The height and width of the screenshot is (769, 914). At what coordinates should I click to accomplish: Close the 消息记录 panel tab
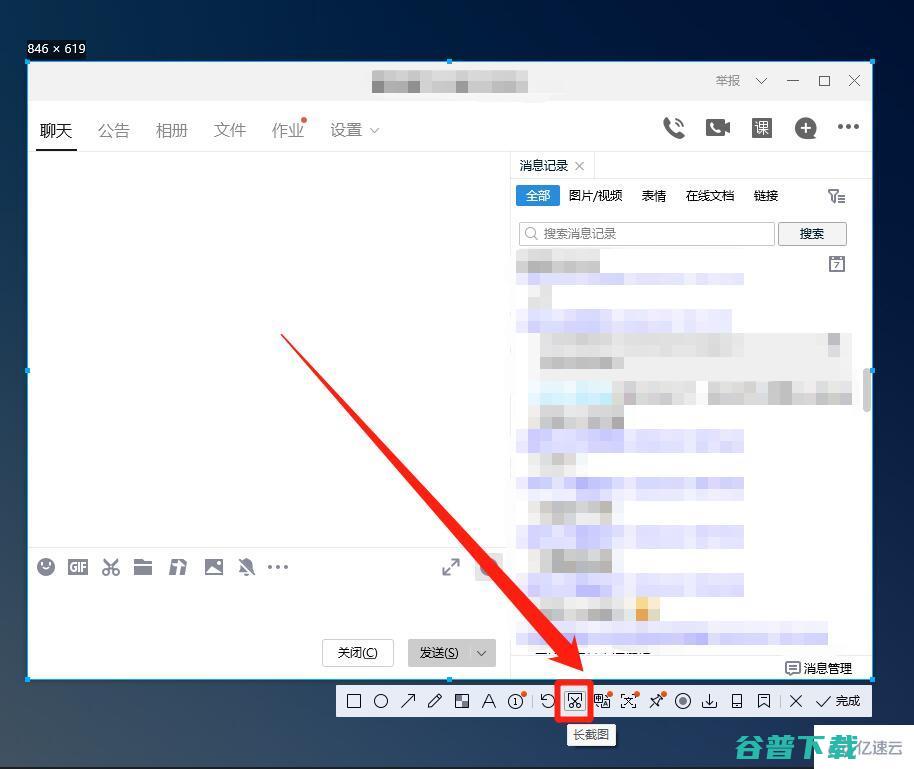click(x=579, y=166)
